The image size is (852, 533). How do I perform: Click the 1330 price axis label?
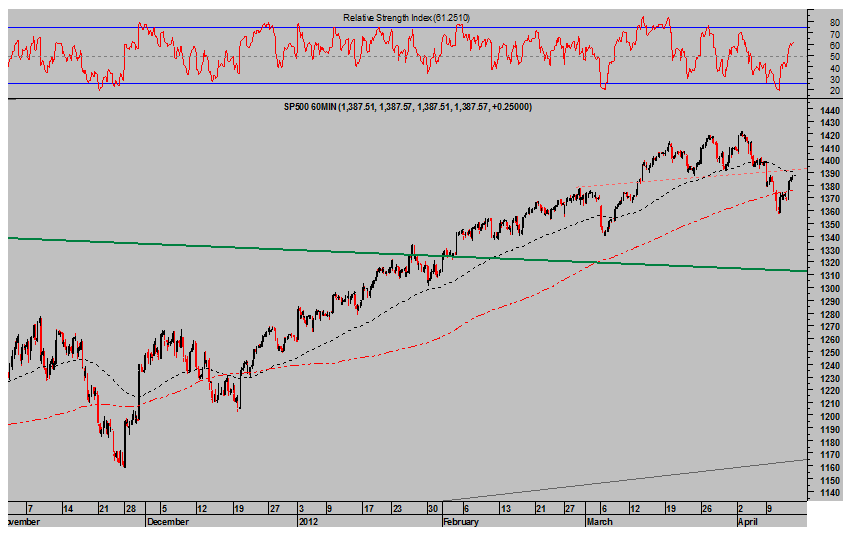(x=832, y=250)
